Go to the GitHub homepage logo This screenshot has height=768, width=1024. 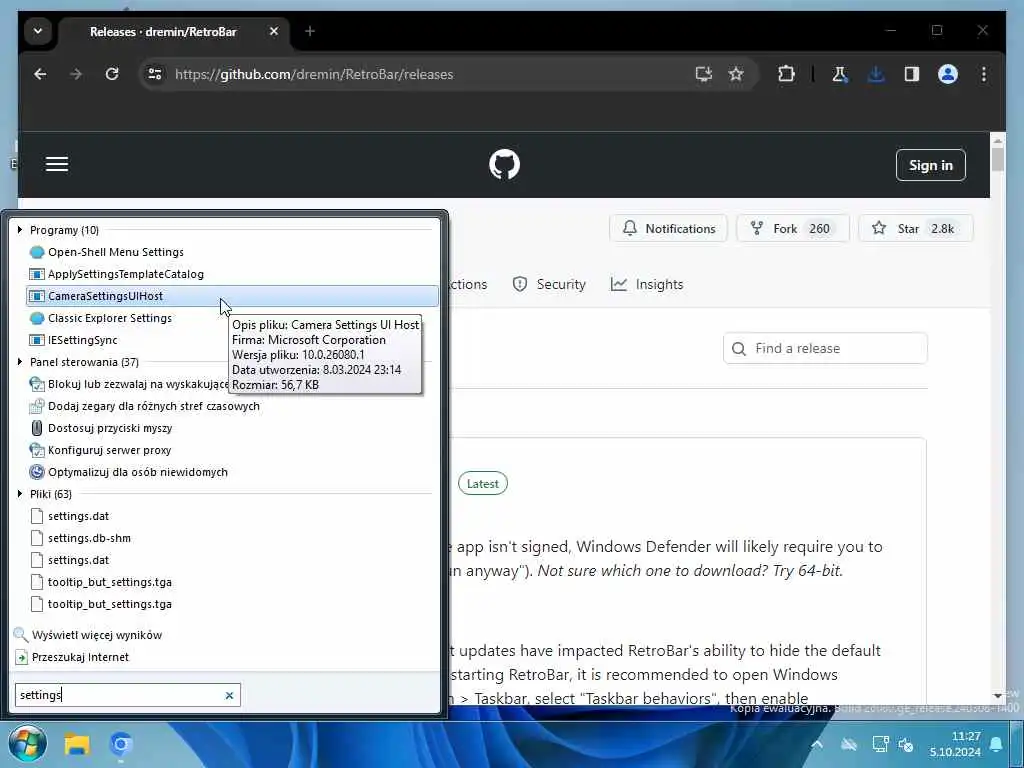[x=504, y=165]
